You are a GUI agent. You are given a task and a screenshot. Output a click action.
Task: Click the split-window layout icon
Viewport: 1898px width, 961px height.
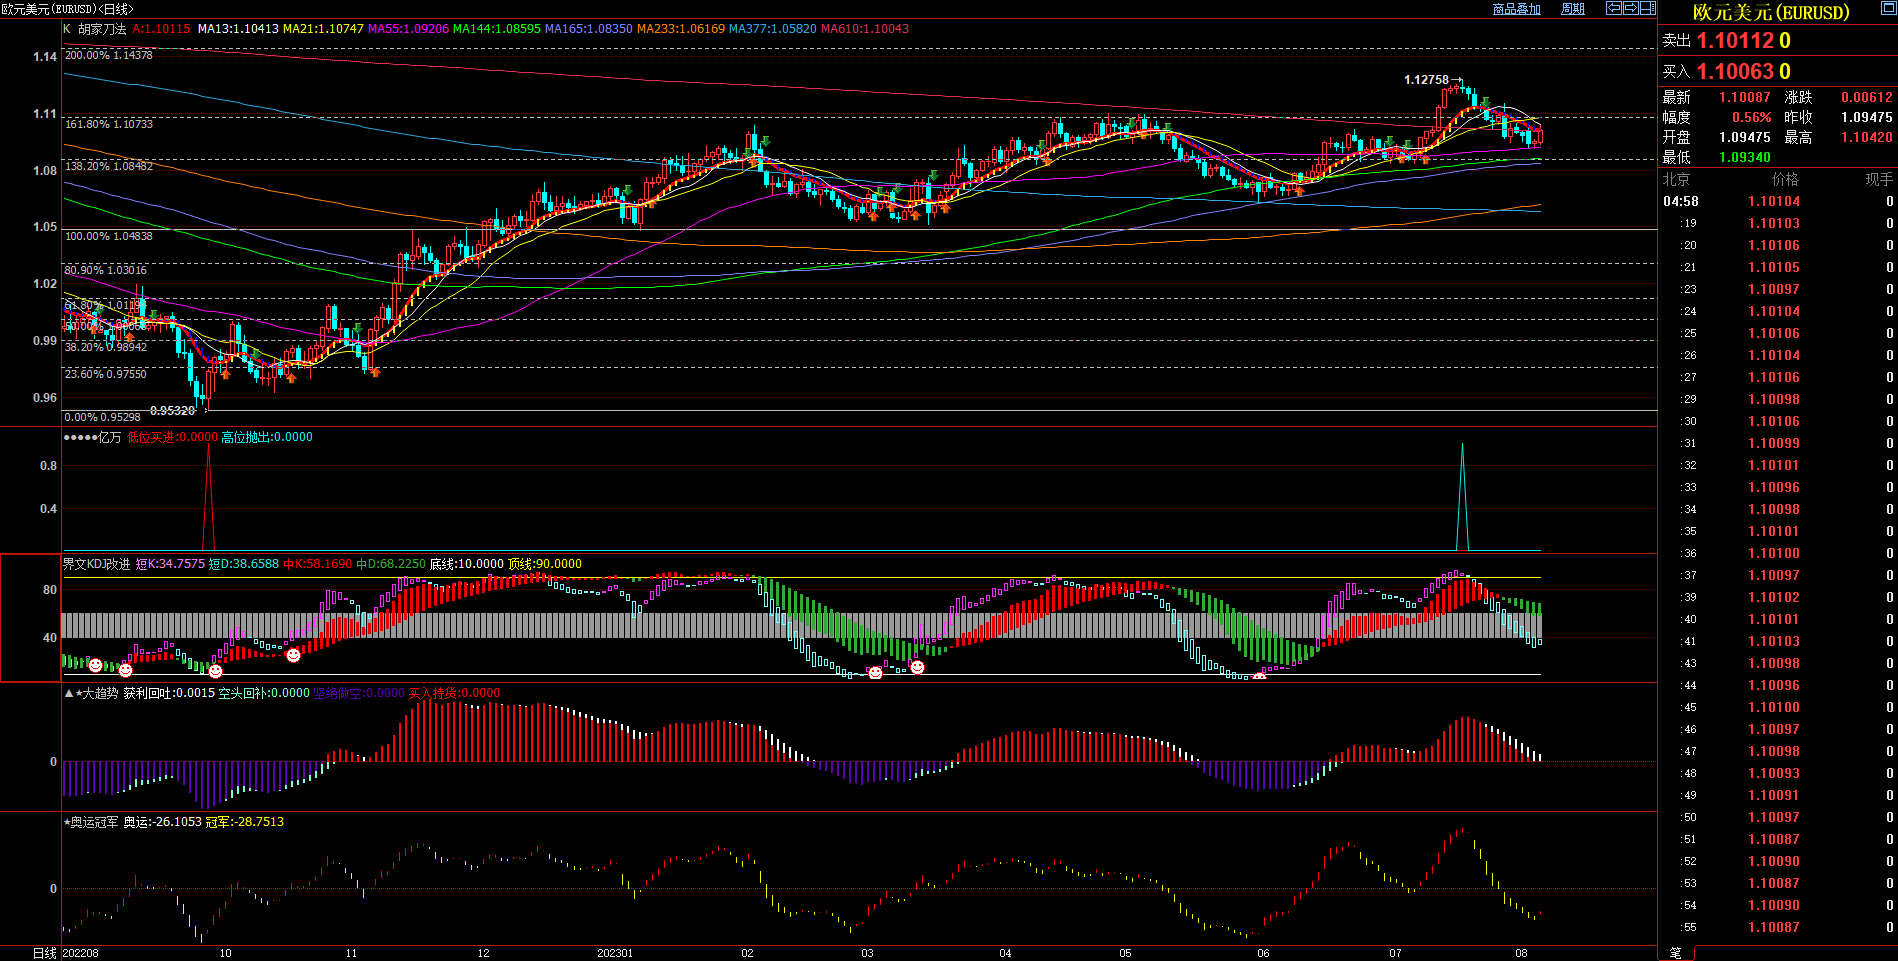click(x=1647, y=8)
